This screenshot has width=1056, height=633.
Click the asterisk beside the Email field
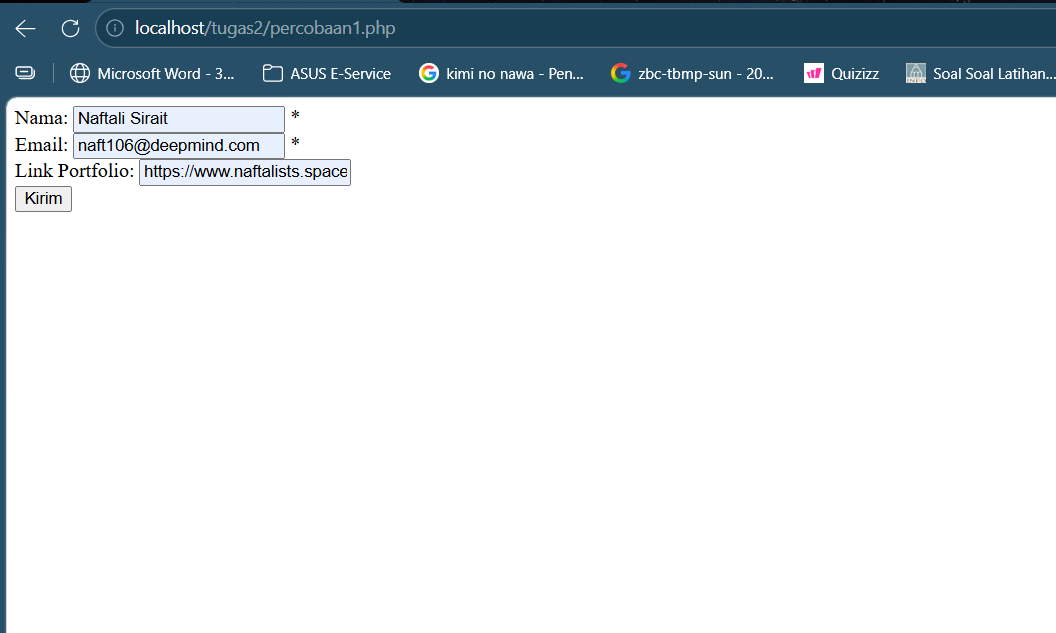pyautogui.click(x=295, y=145)
